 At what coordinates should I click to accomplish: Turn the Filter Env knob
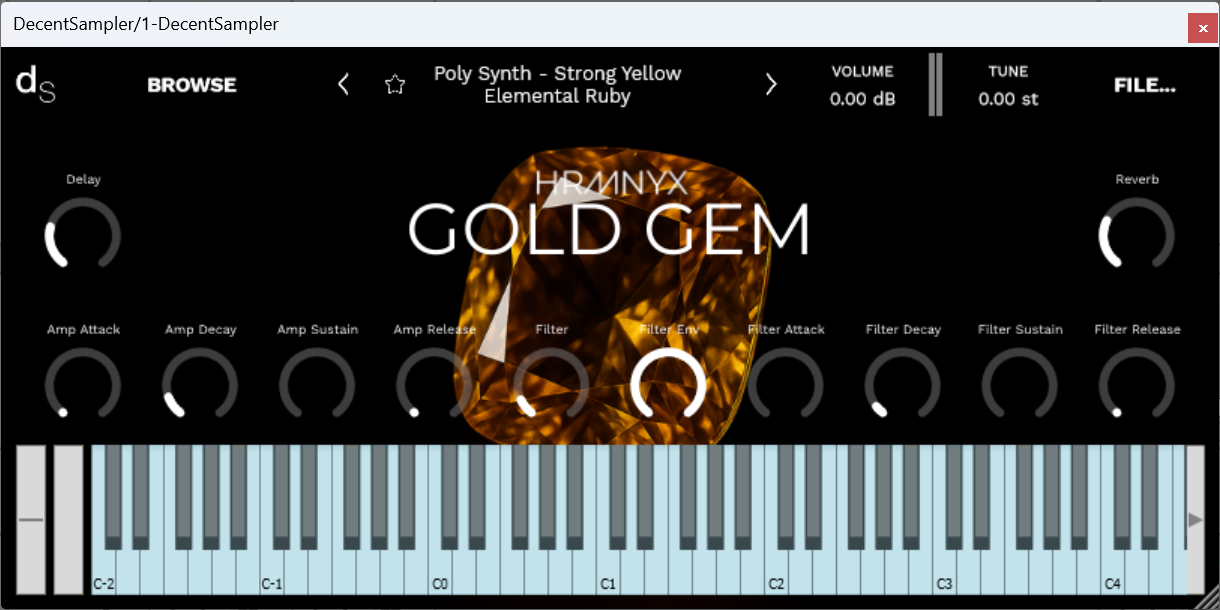click(x=669, y=386)
